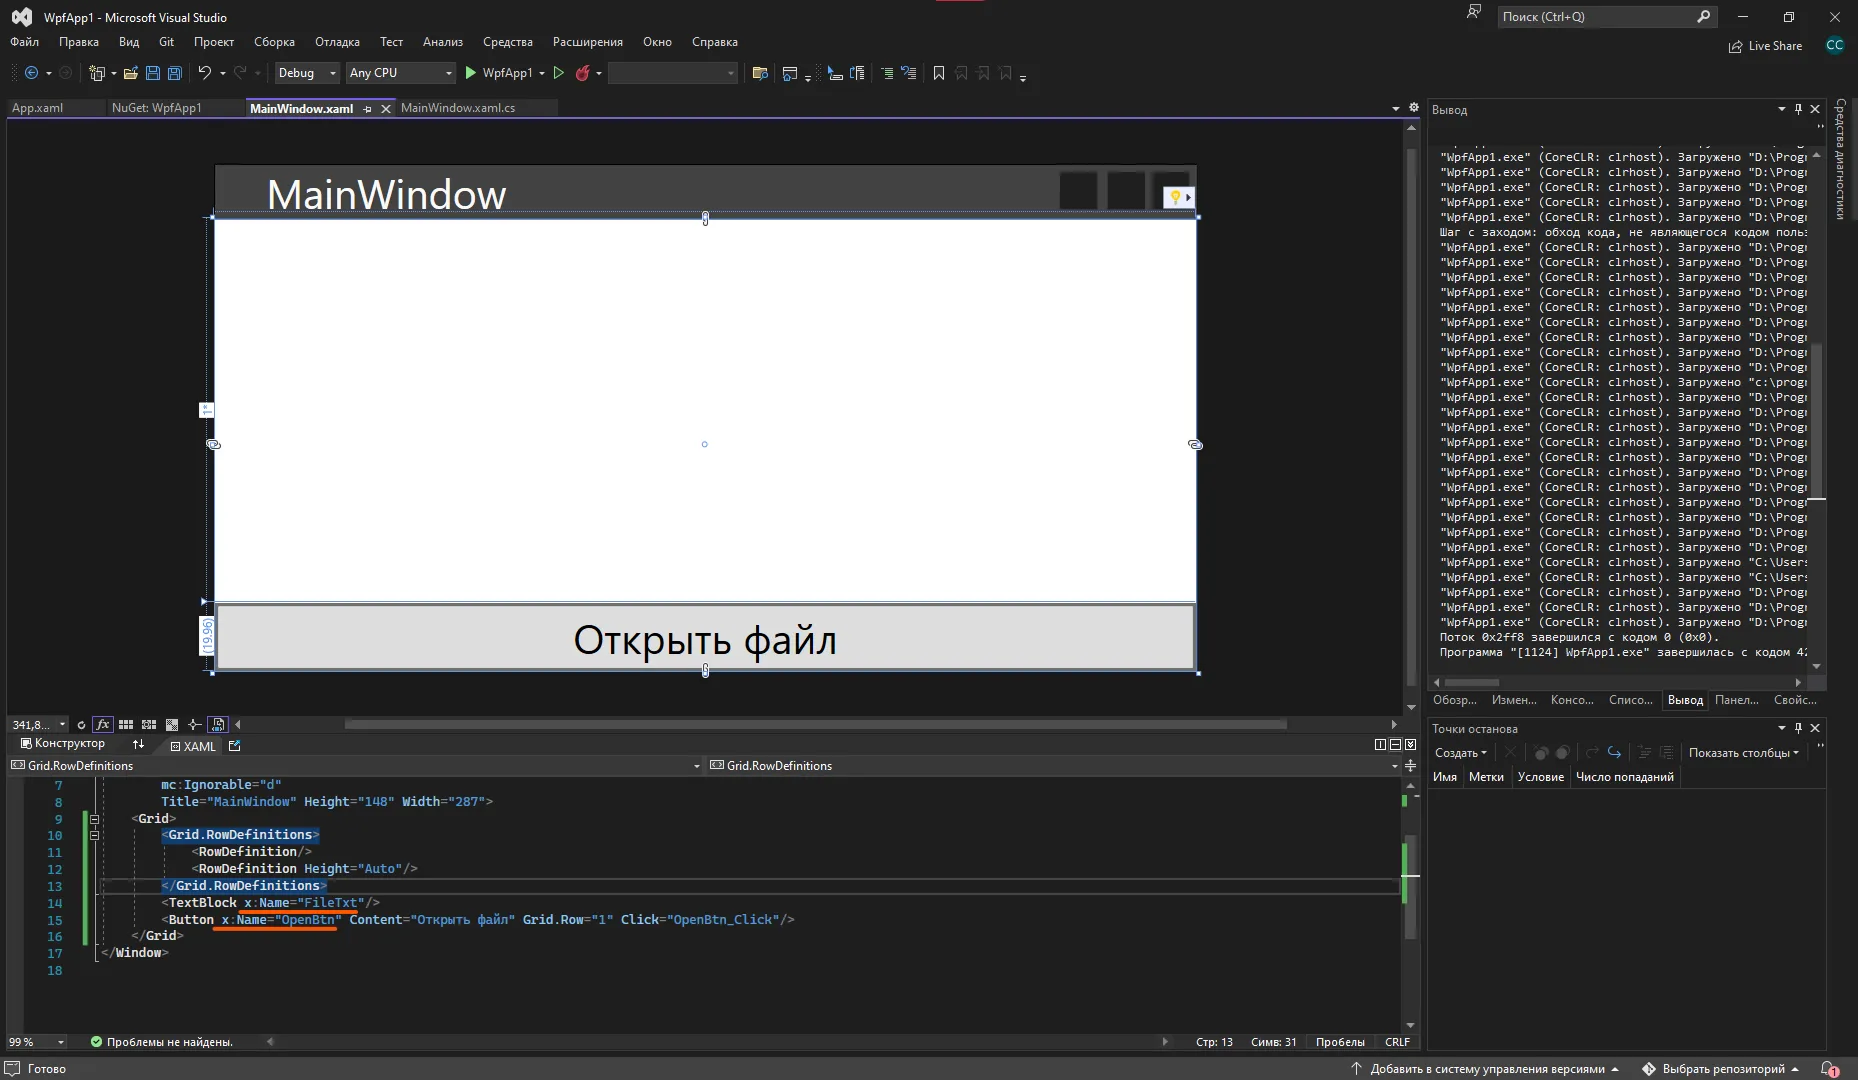Click the horizontal split layout icon
Screen dimensions: 1858x1080
coord(1395,745)
